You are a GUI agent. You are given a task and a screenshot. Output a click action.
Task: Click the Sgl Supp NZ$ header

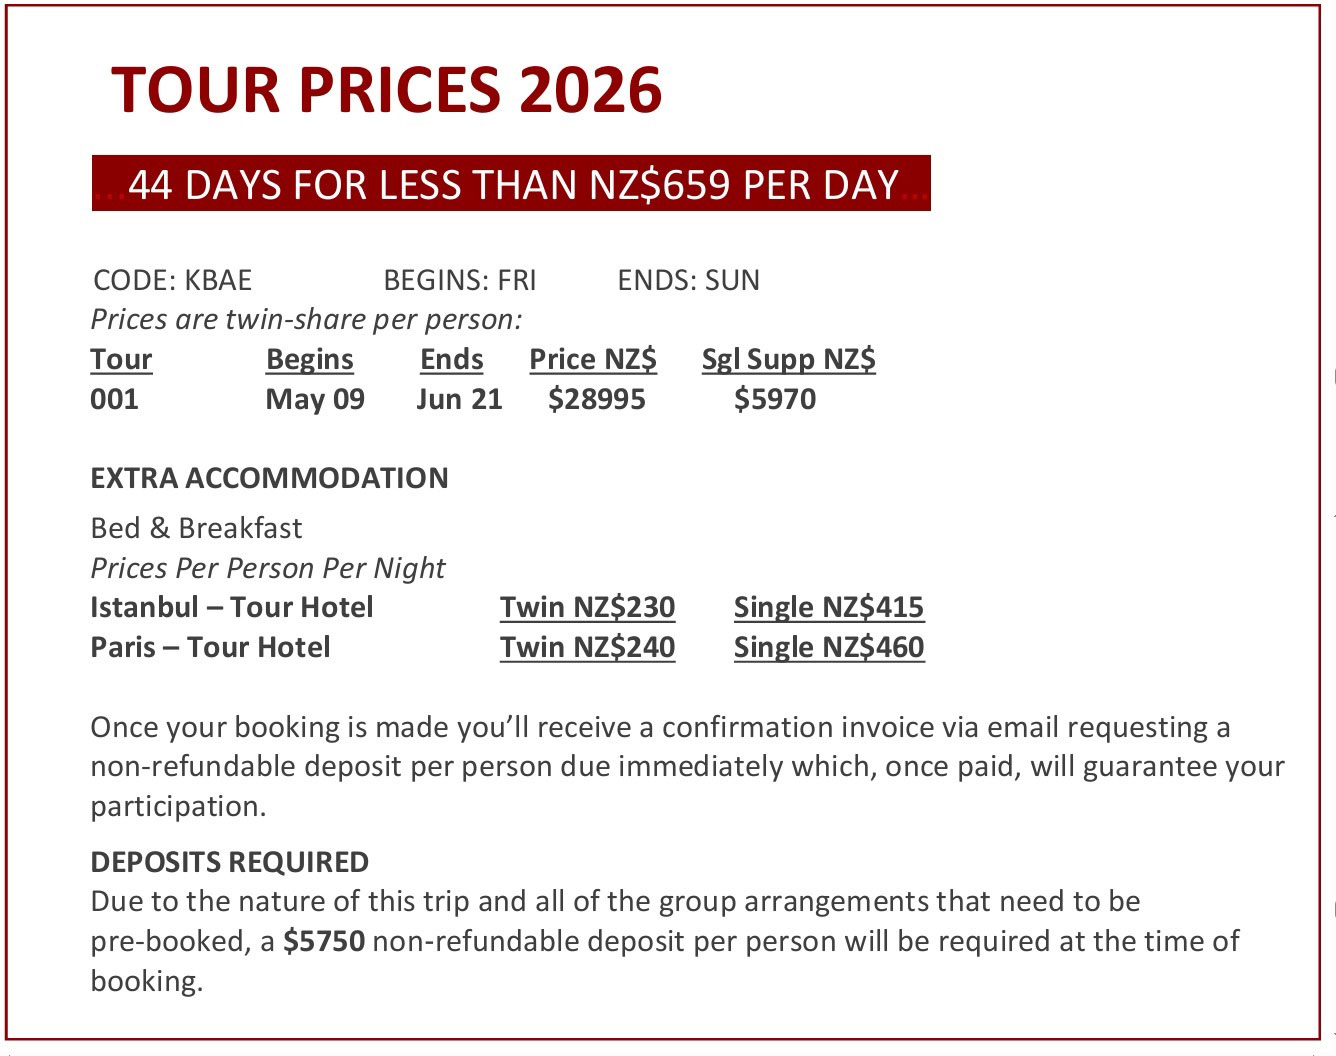788,359
